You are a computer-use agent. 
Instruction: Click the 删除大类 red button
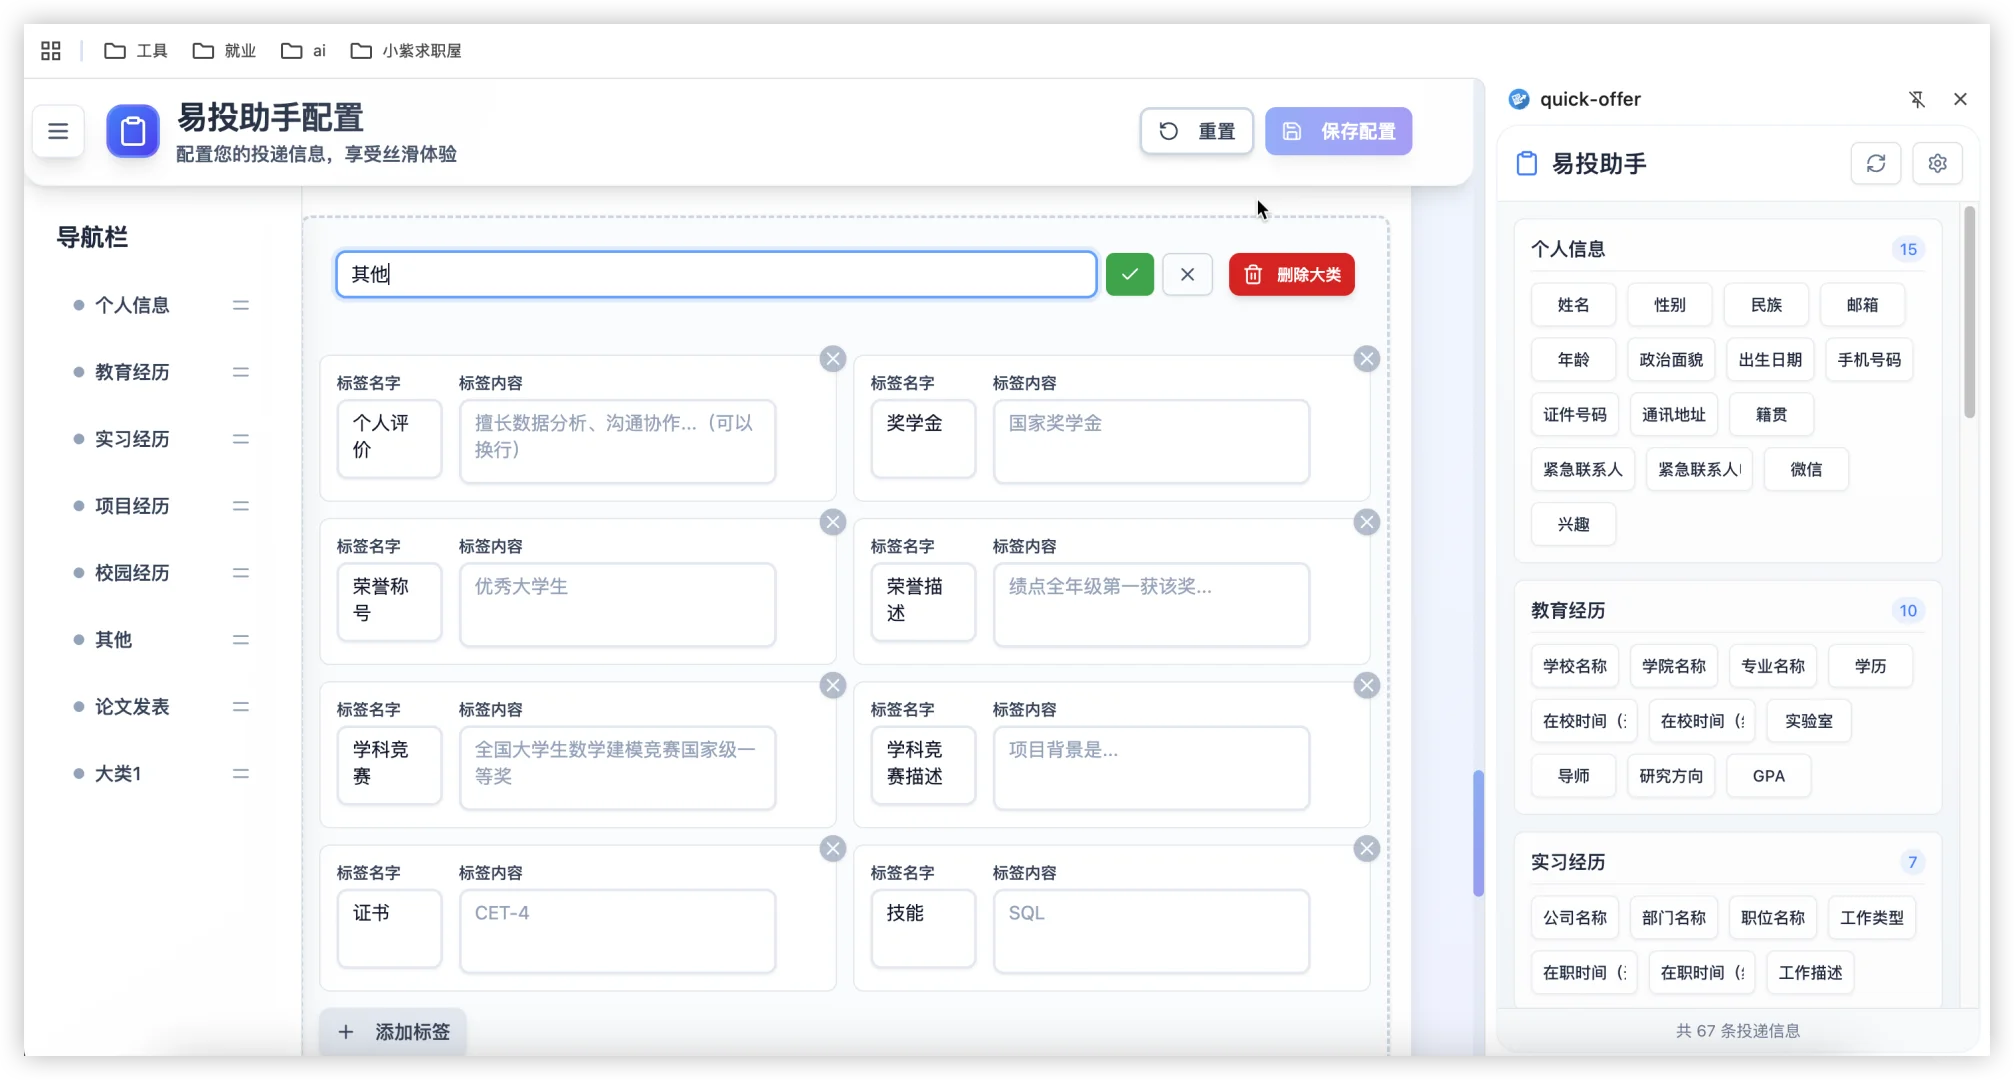pos(1291,274)
